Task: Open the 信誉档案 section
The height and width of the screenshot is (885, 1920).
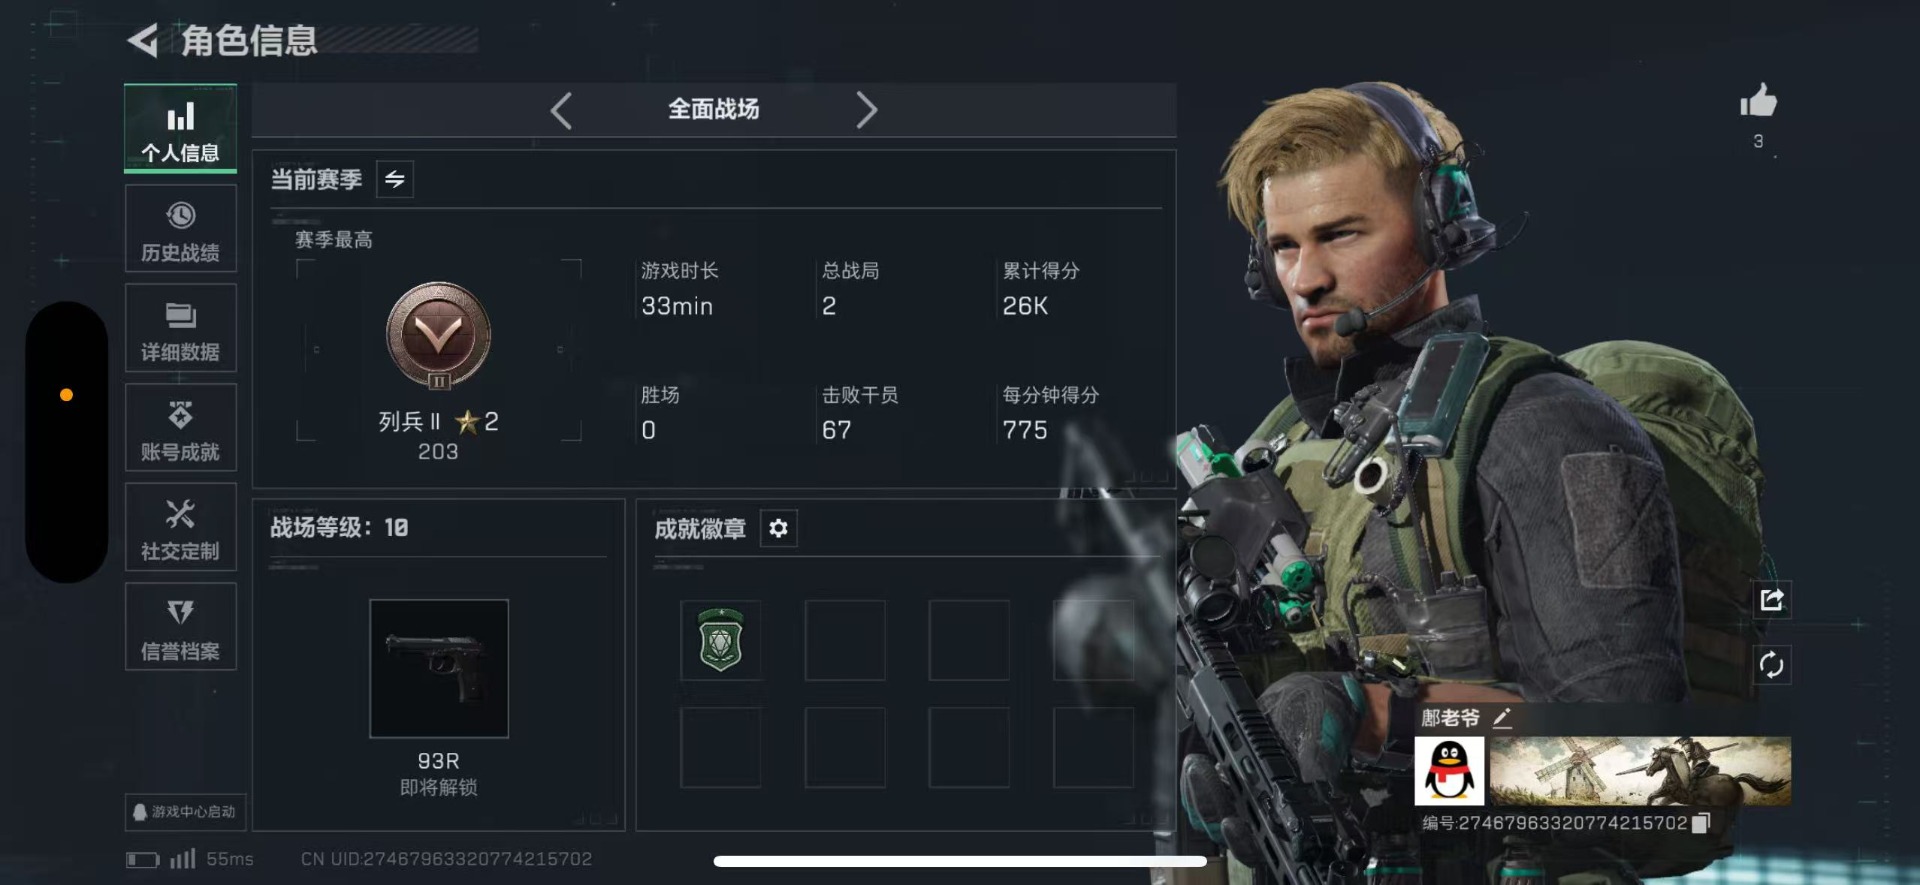Action: point(180,627)
